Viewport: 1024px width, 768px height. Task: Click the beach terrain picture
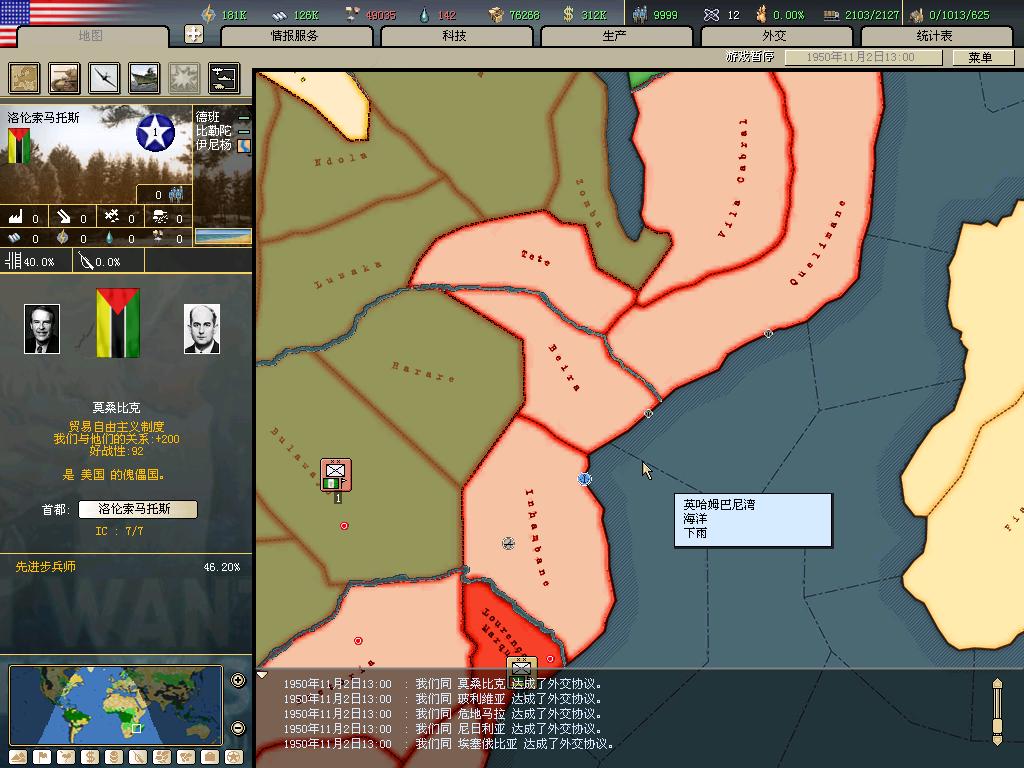pos(223,236)
